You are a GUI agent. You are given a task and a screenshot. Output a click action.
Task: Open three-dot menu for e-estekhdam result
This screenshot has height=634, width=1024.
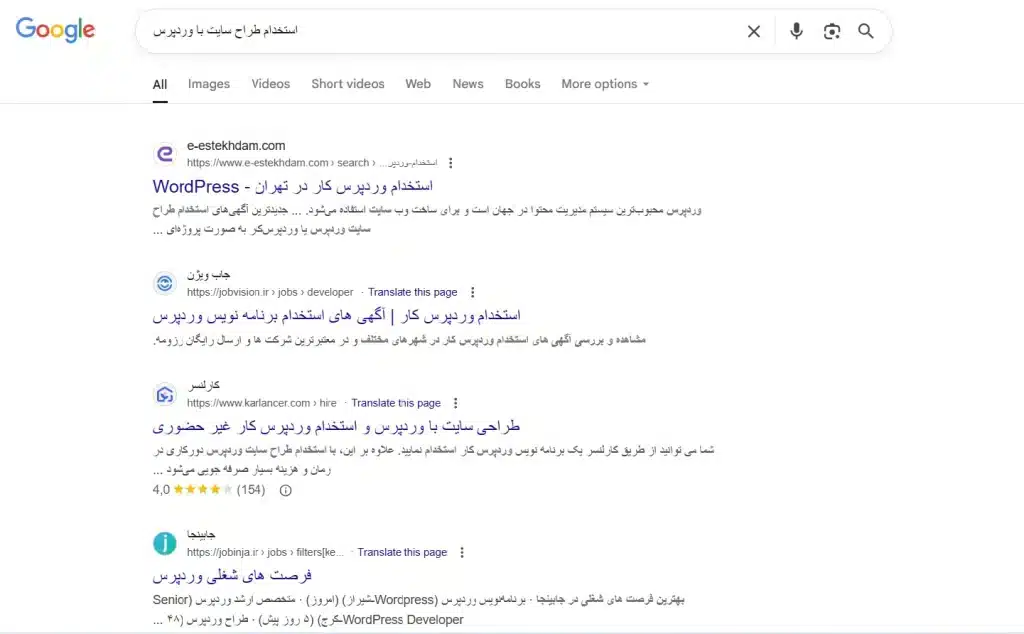coord(451,163)
